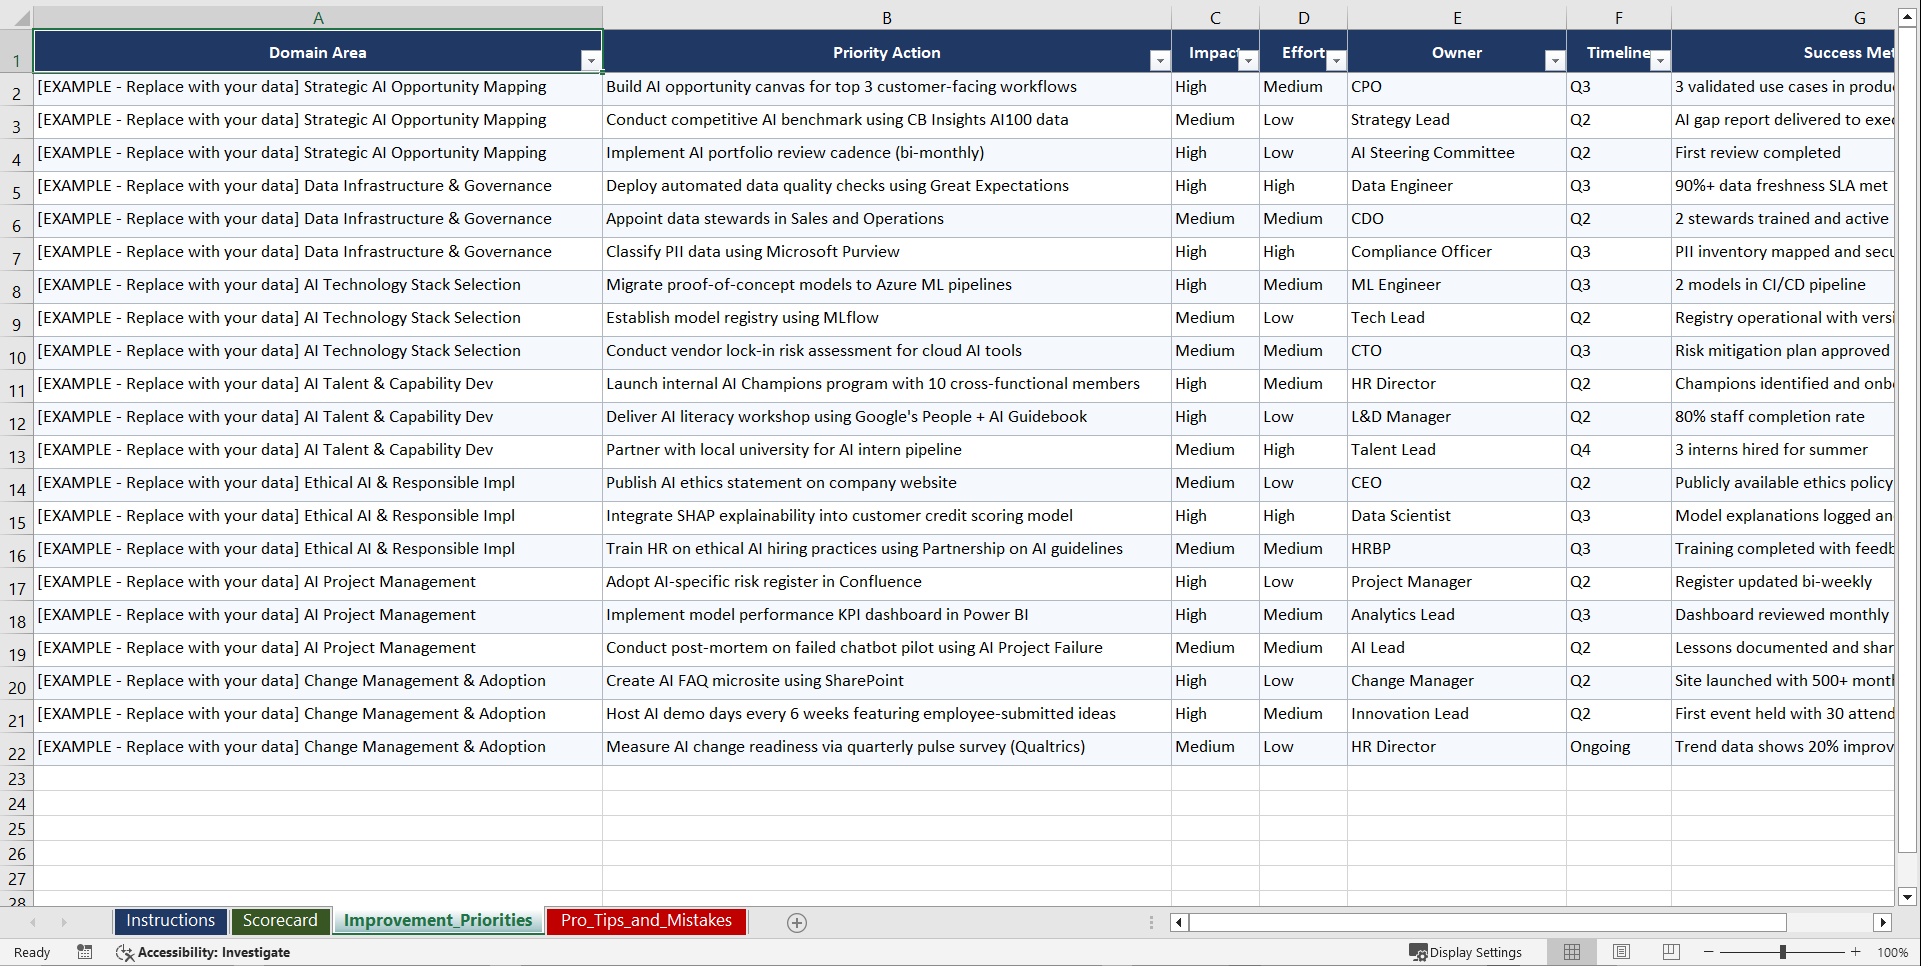Image resolution: width=1921 pixels, height=966 pixels.
Task: Zoom in using the plus icon
Action: tap(1855, 952)
